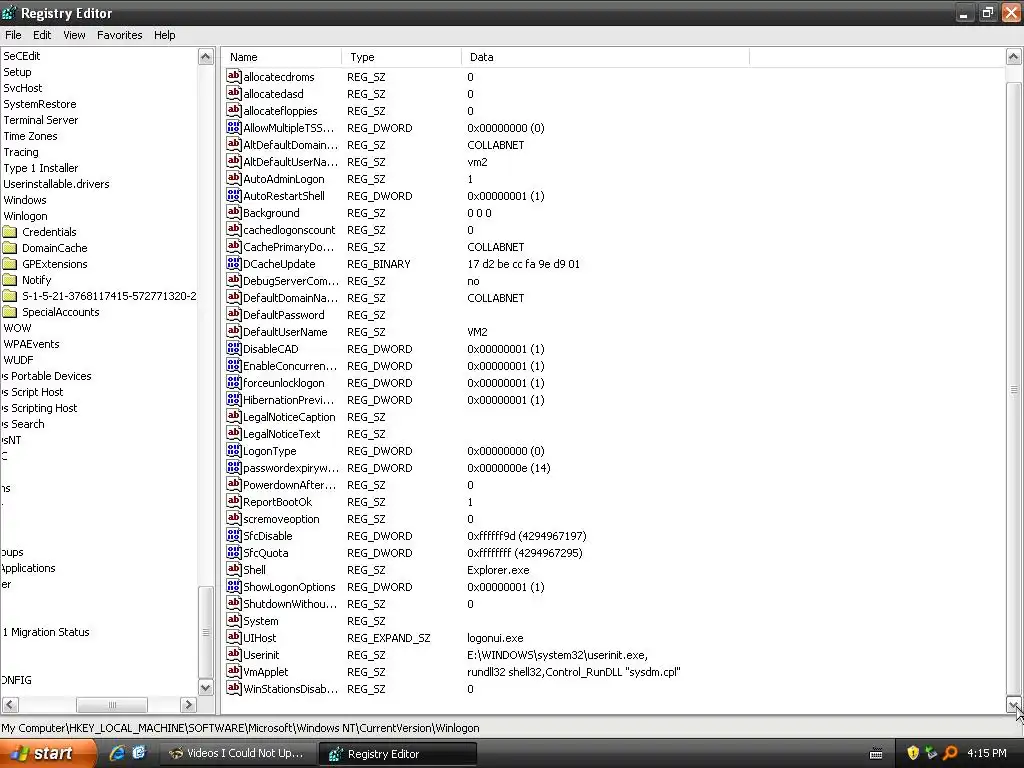The height and width of the screenshot is (768, 1024).
Task: Click the Registry Editor title bar icon
Action: 9,13
